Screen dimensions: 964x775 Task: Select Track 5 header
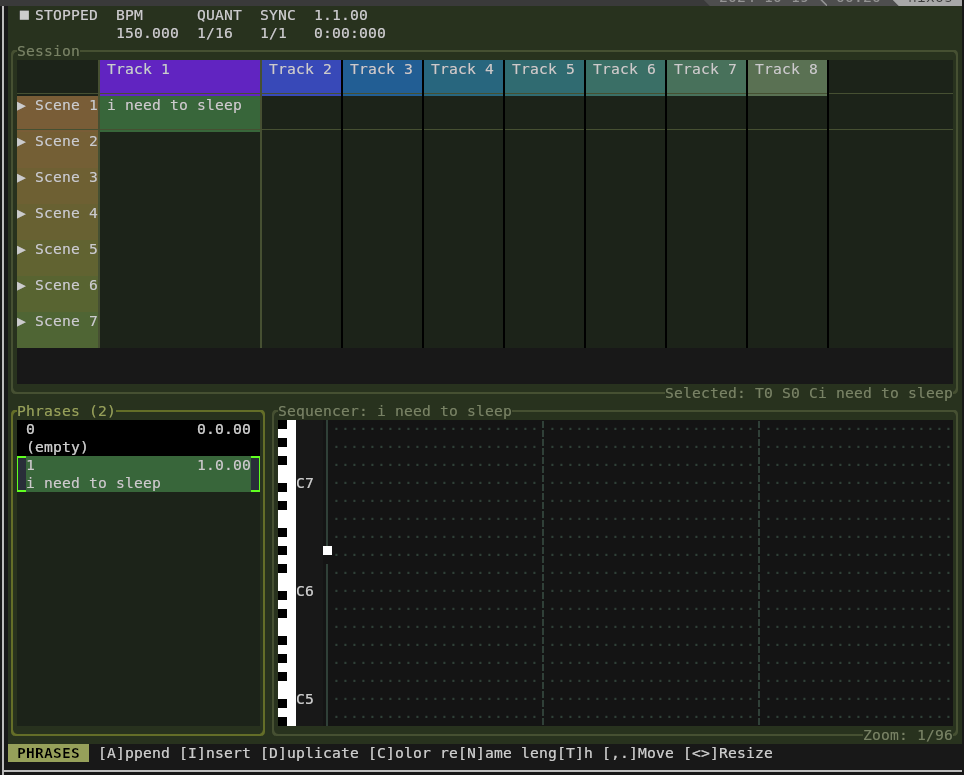pyautogui.click(x=544, y=77)
